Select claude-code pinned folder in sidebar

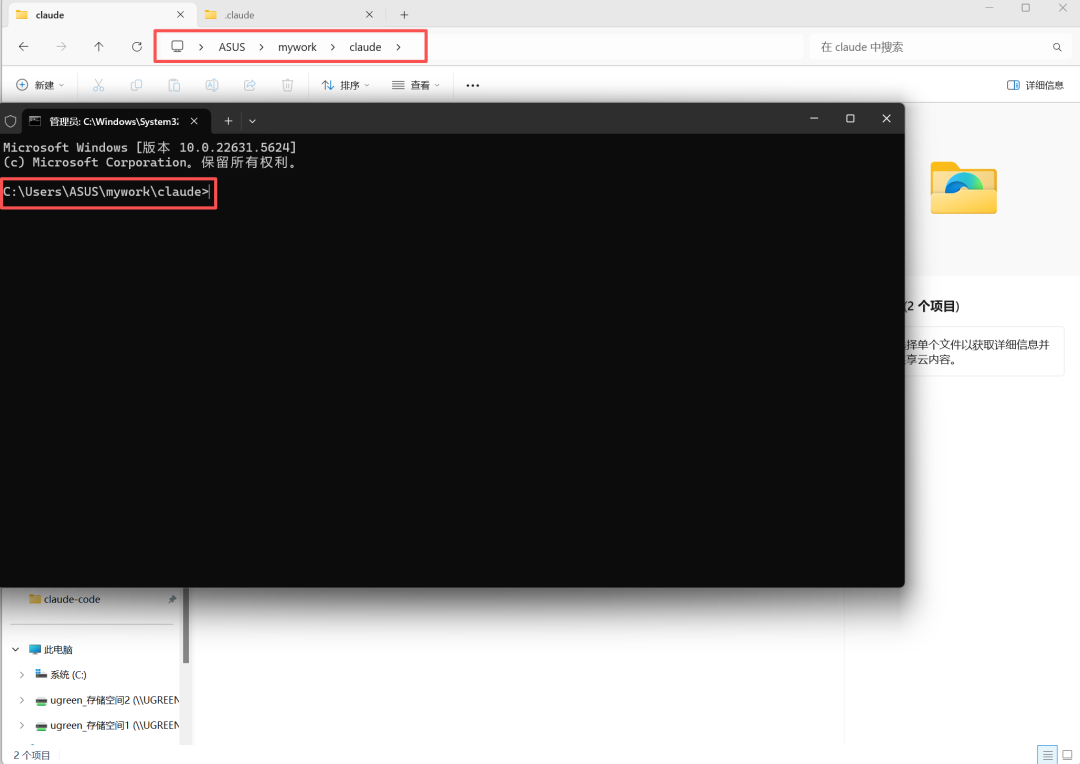pyautogui.click(x=72, y=599)
